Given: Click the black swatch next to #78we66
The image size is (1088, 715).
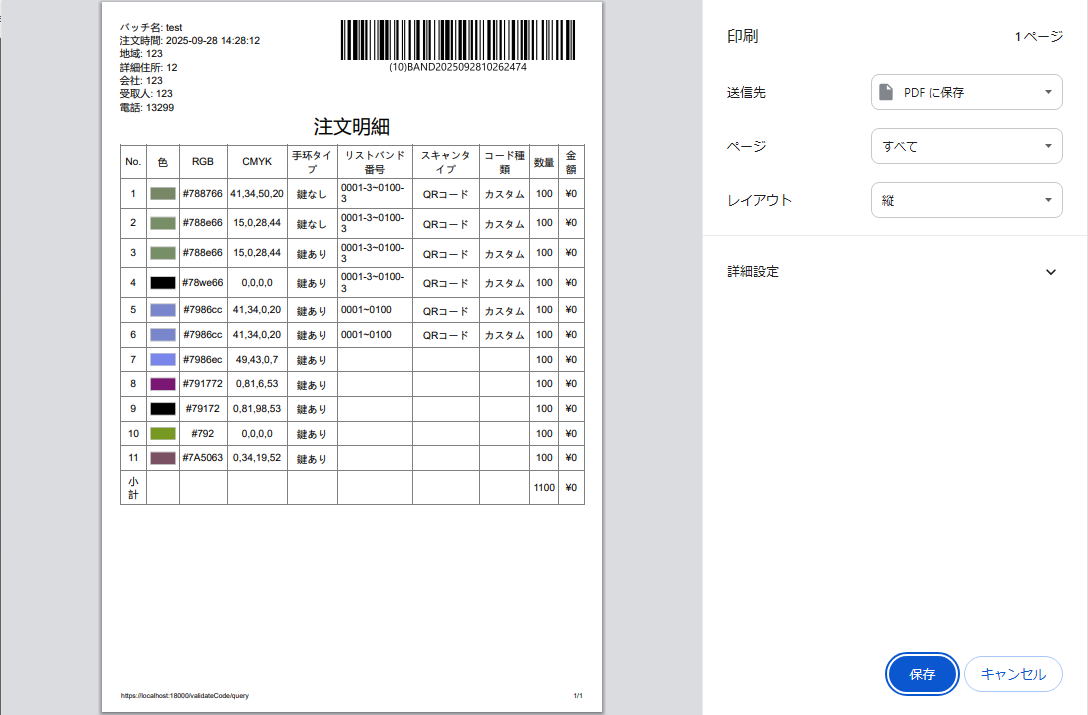Looking at the screenshot, I should tap(163, 283).
